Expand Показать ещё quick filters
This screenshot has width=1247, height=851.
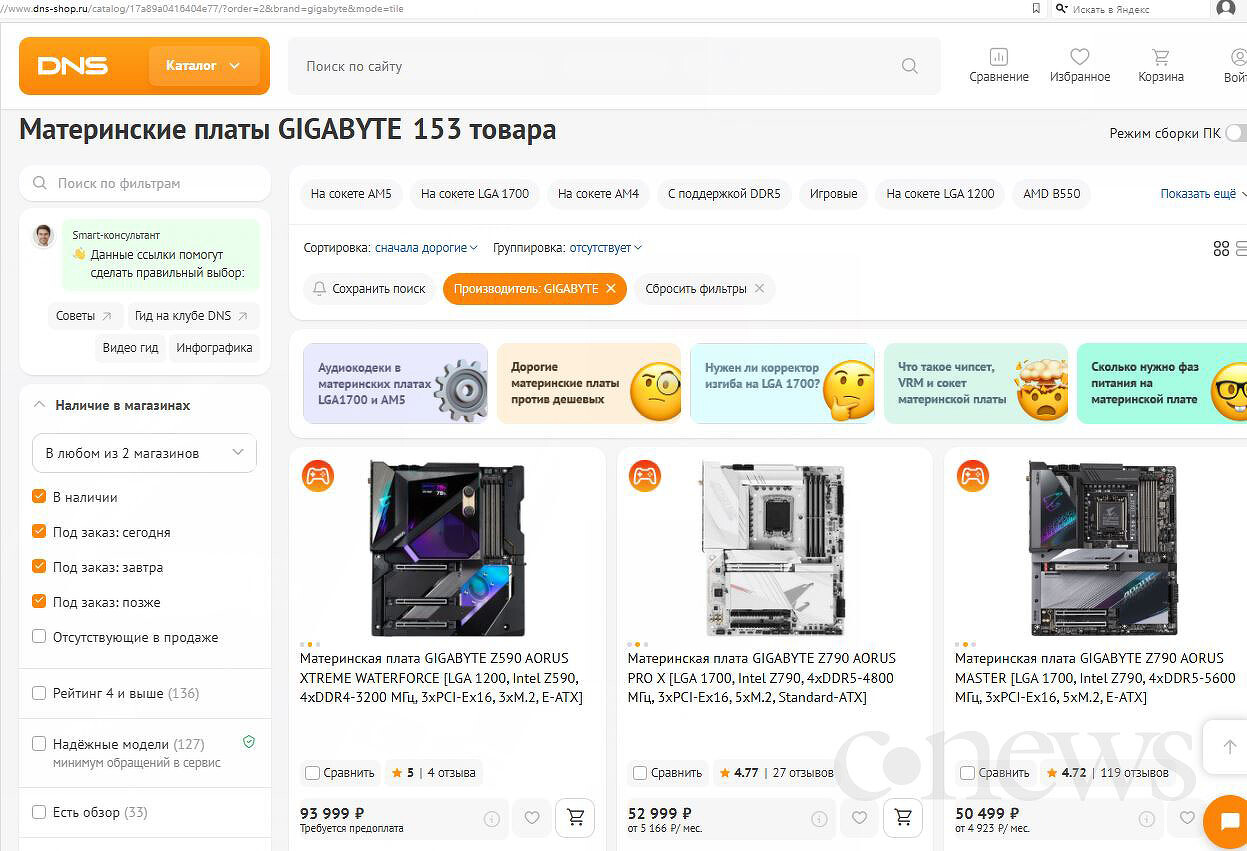(x=1203, y=194)
